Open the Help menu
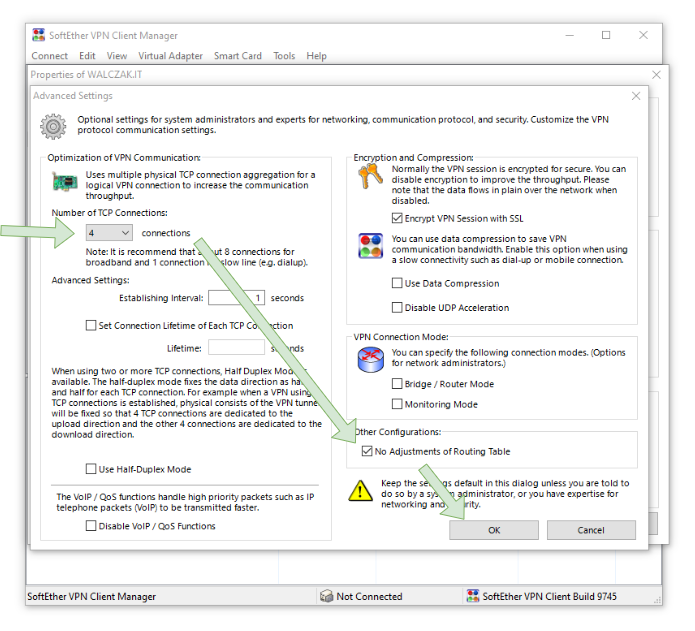This screenshot has height=631, width=695. 316,56
